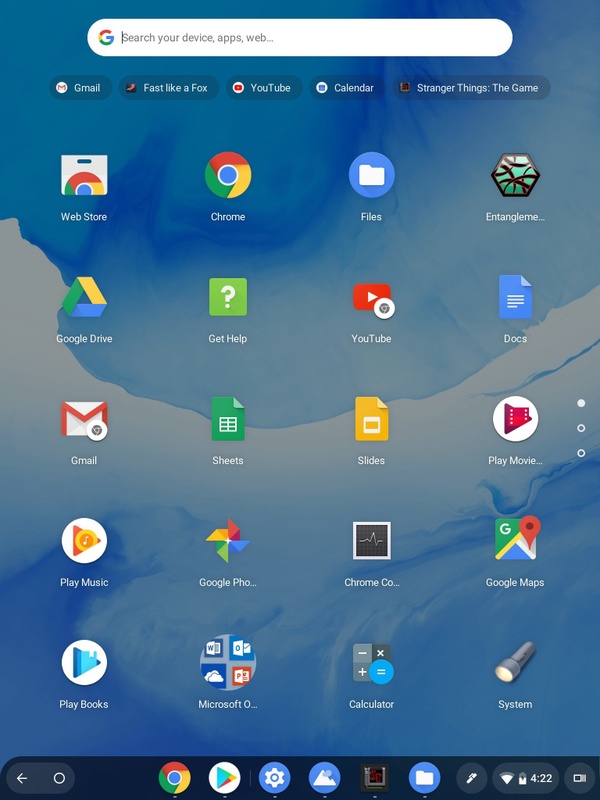This screenshot has width=600, height=800.
Task: Switch to the third launcher page dot
Action: point(581,453)
